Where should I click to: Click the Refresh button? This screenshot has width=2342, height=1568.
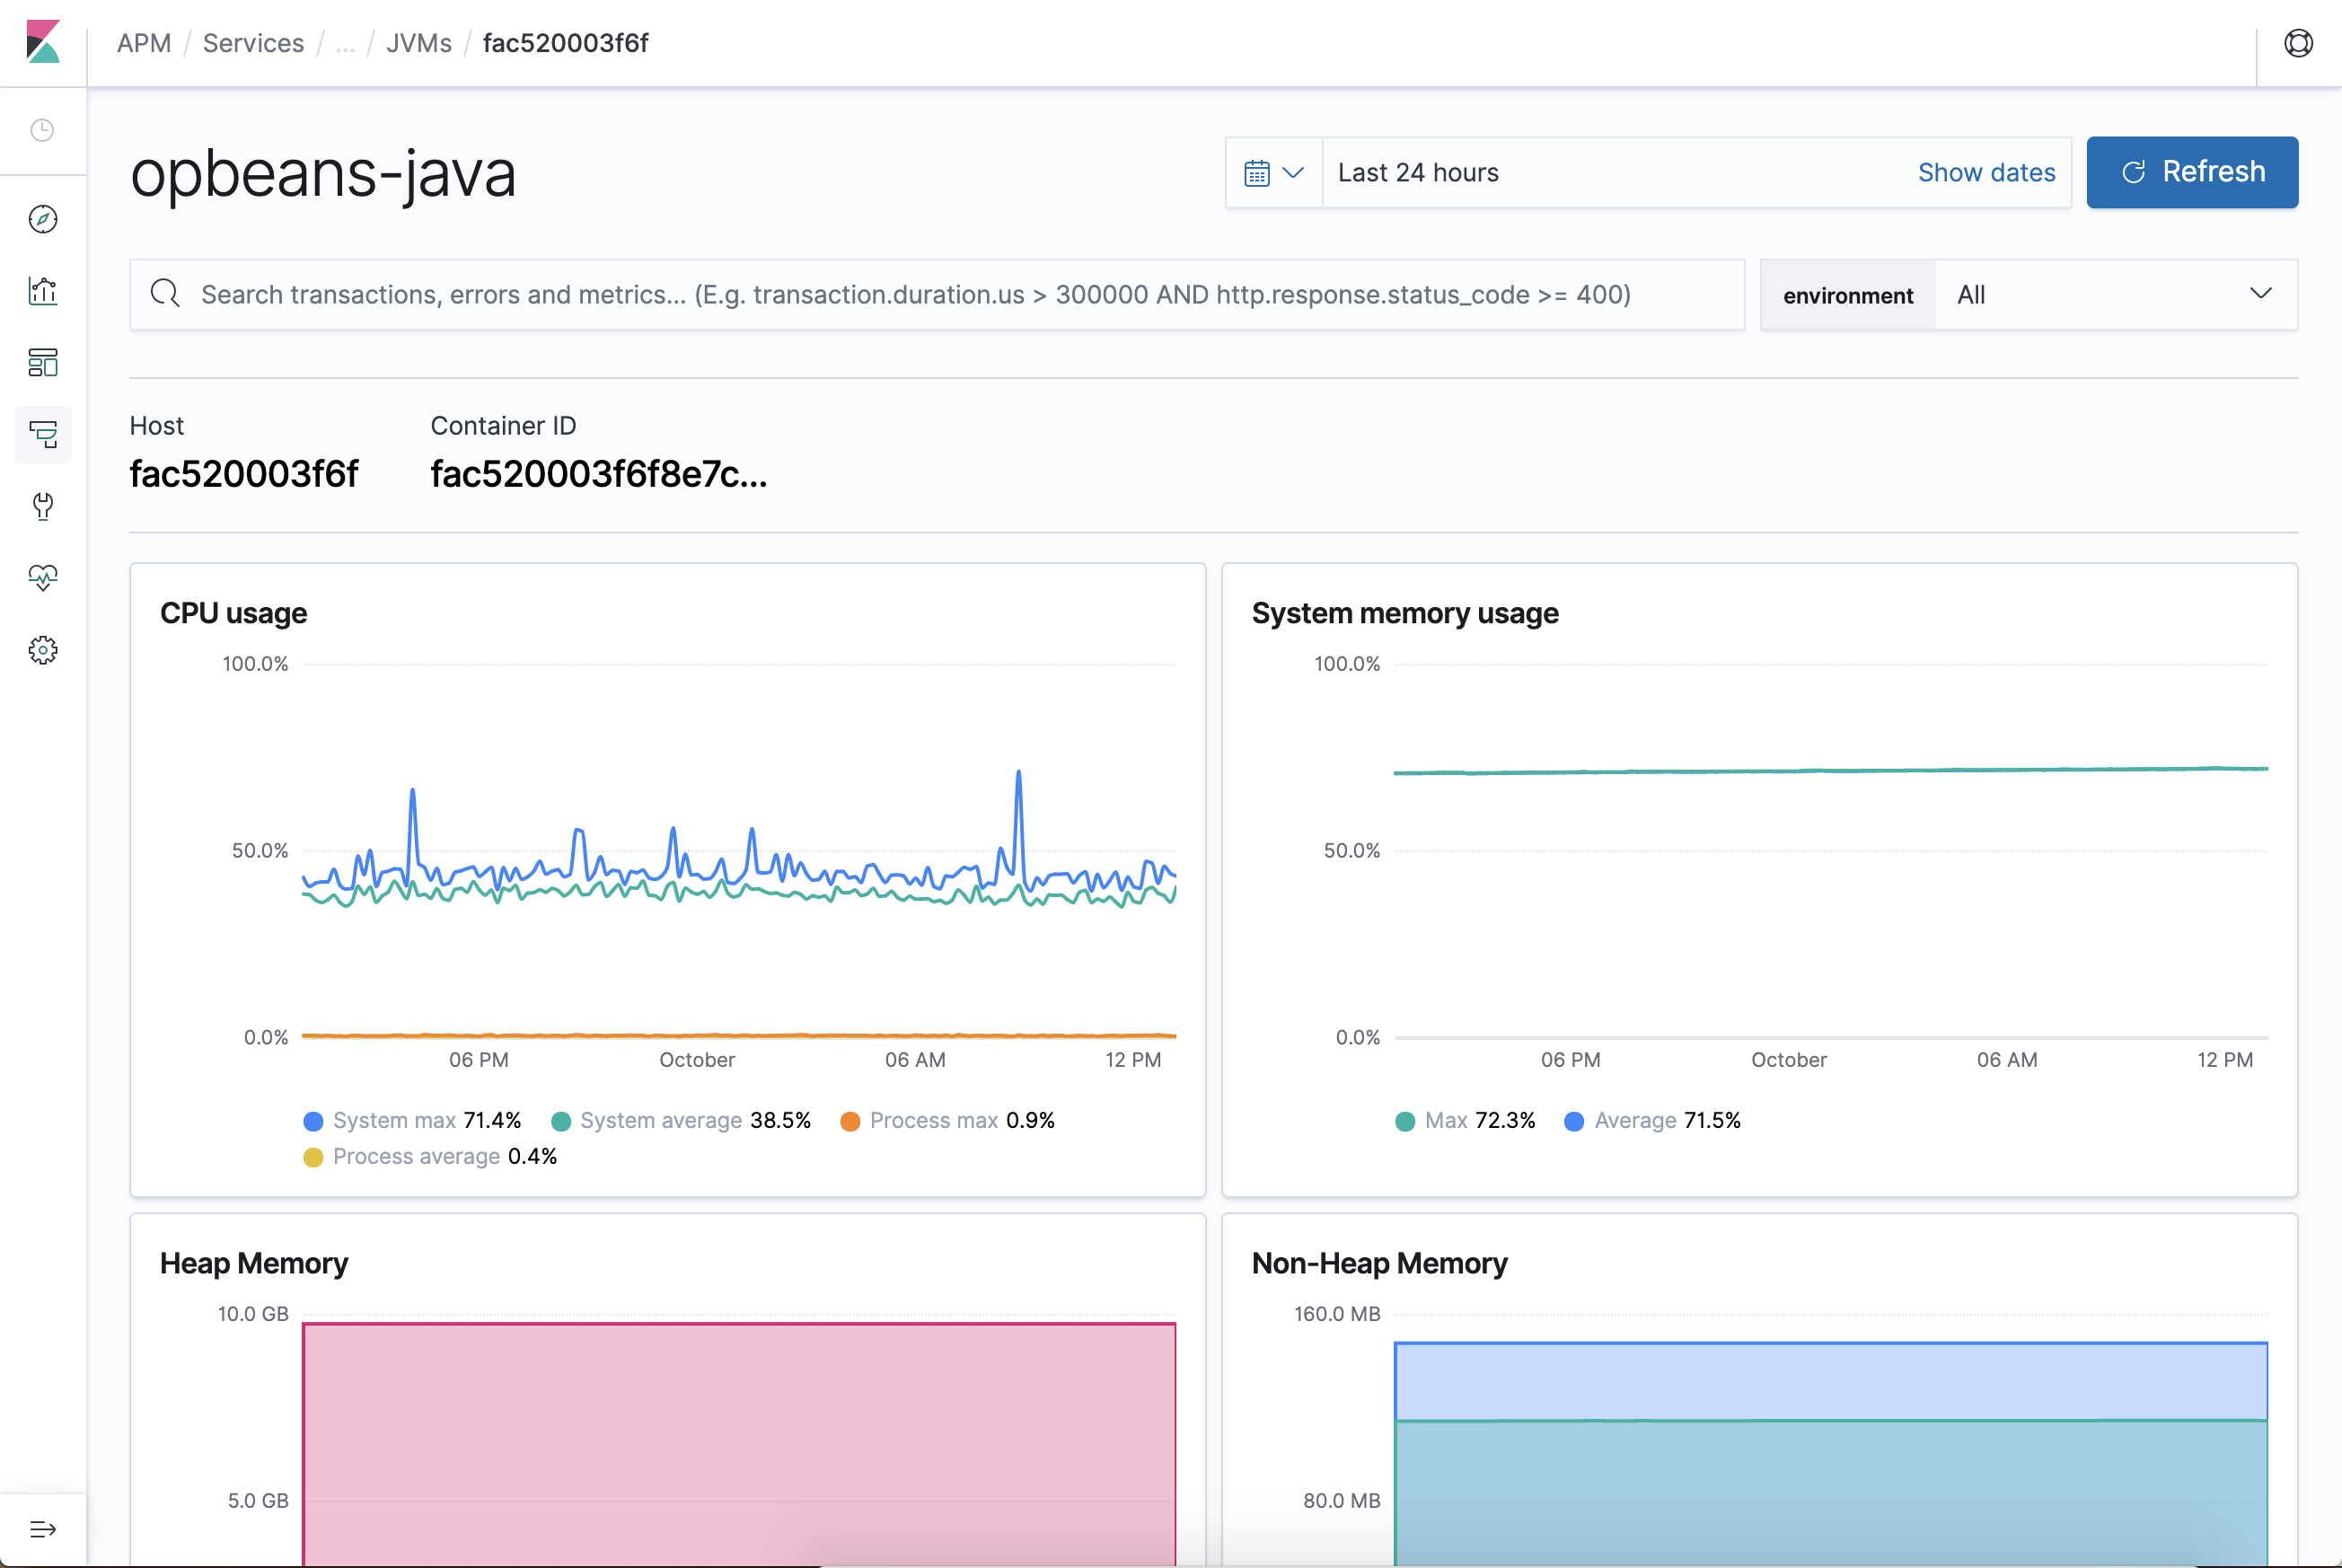pyautogui.click(x=2192, y=172)
